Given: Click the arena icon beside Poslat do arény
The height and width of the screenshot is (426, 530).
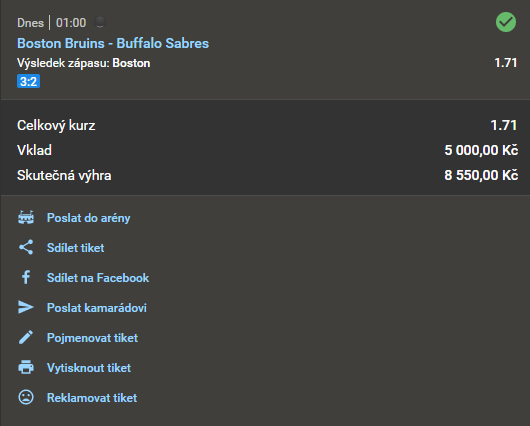Looking at the screenshot, I should pos(26,218).
